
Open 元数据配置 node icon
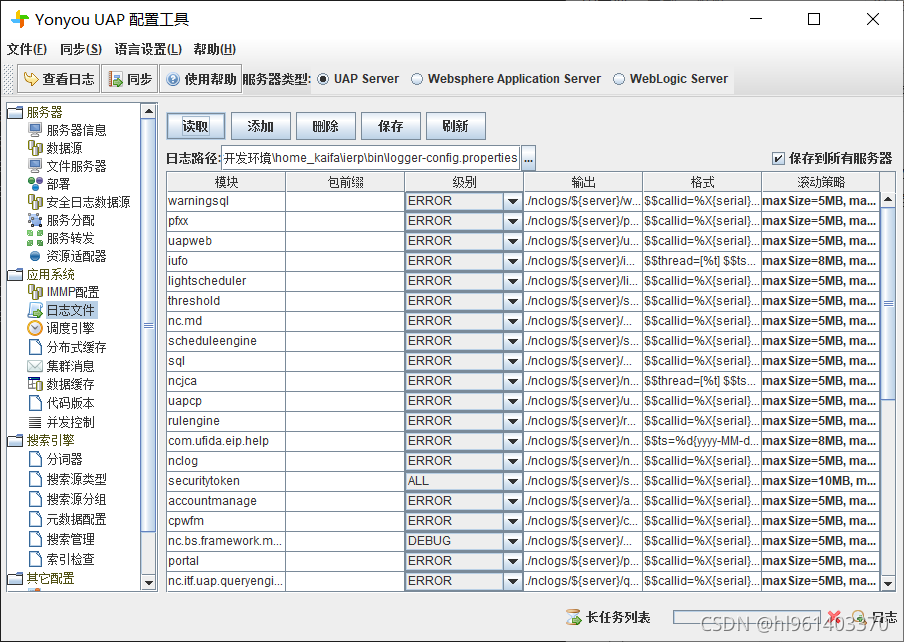[x=35, y=519]
